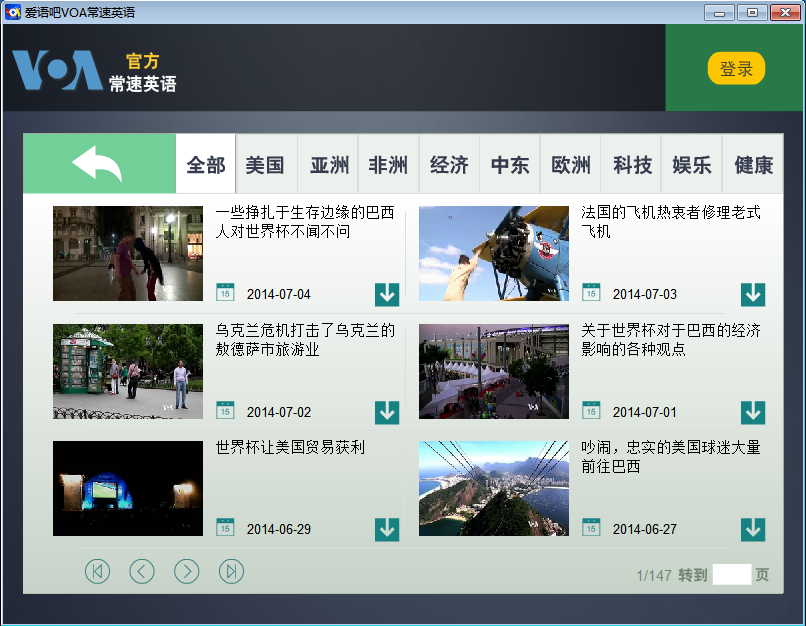806x626 pixels.
Task: Click the VOA logo in header
Action: point(57,70)
